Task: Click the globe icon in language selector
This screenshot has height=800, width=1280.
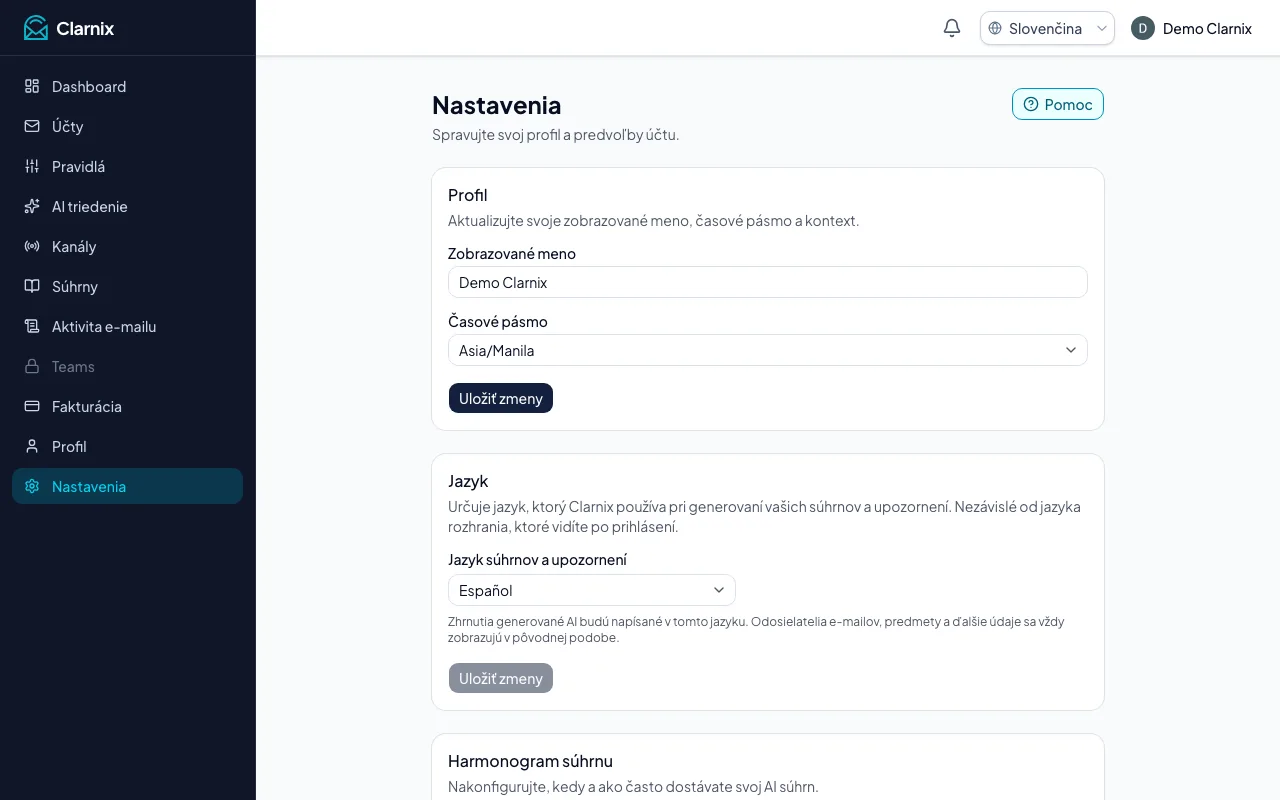Action: (x=995, y=28)
